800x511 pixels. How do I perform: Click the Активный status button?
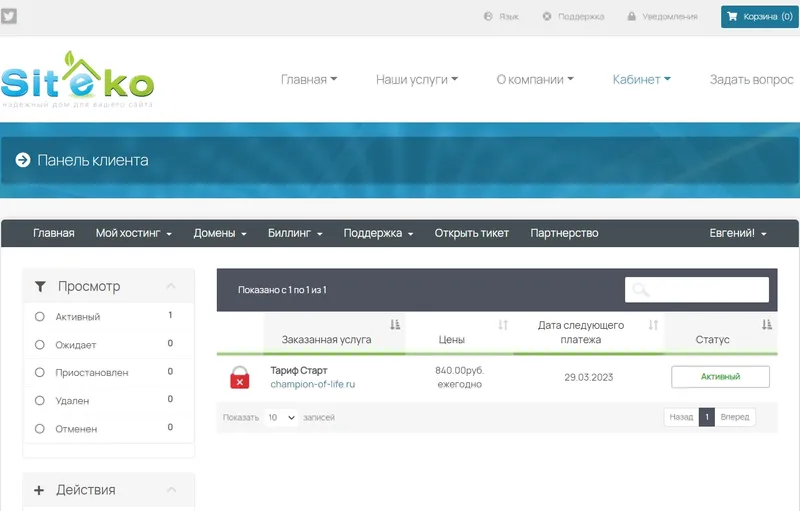(720, 377)
